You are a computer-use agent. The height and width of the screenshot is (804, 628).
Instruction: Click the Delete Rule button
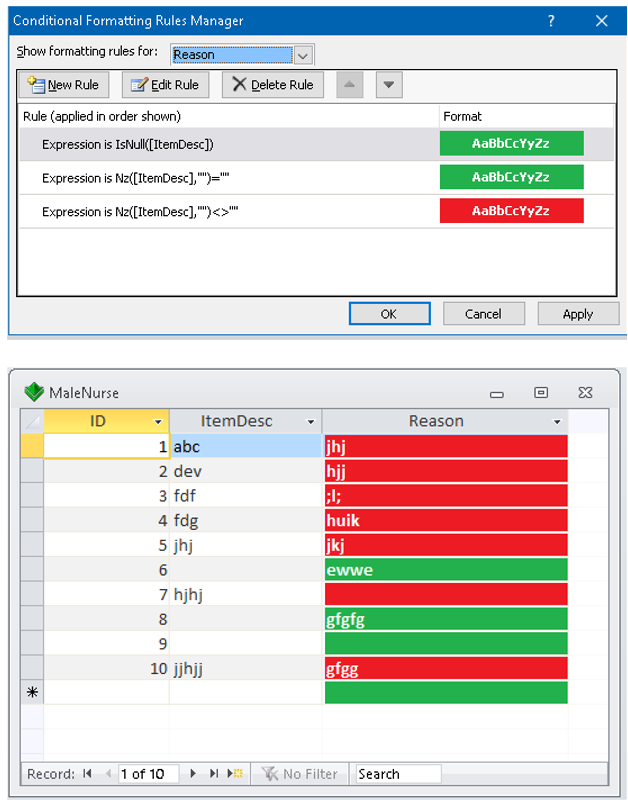pyautogui.click(x=273, y=85)
